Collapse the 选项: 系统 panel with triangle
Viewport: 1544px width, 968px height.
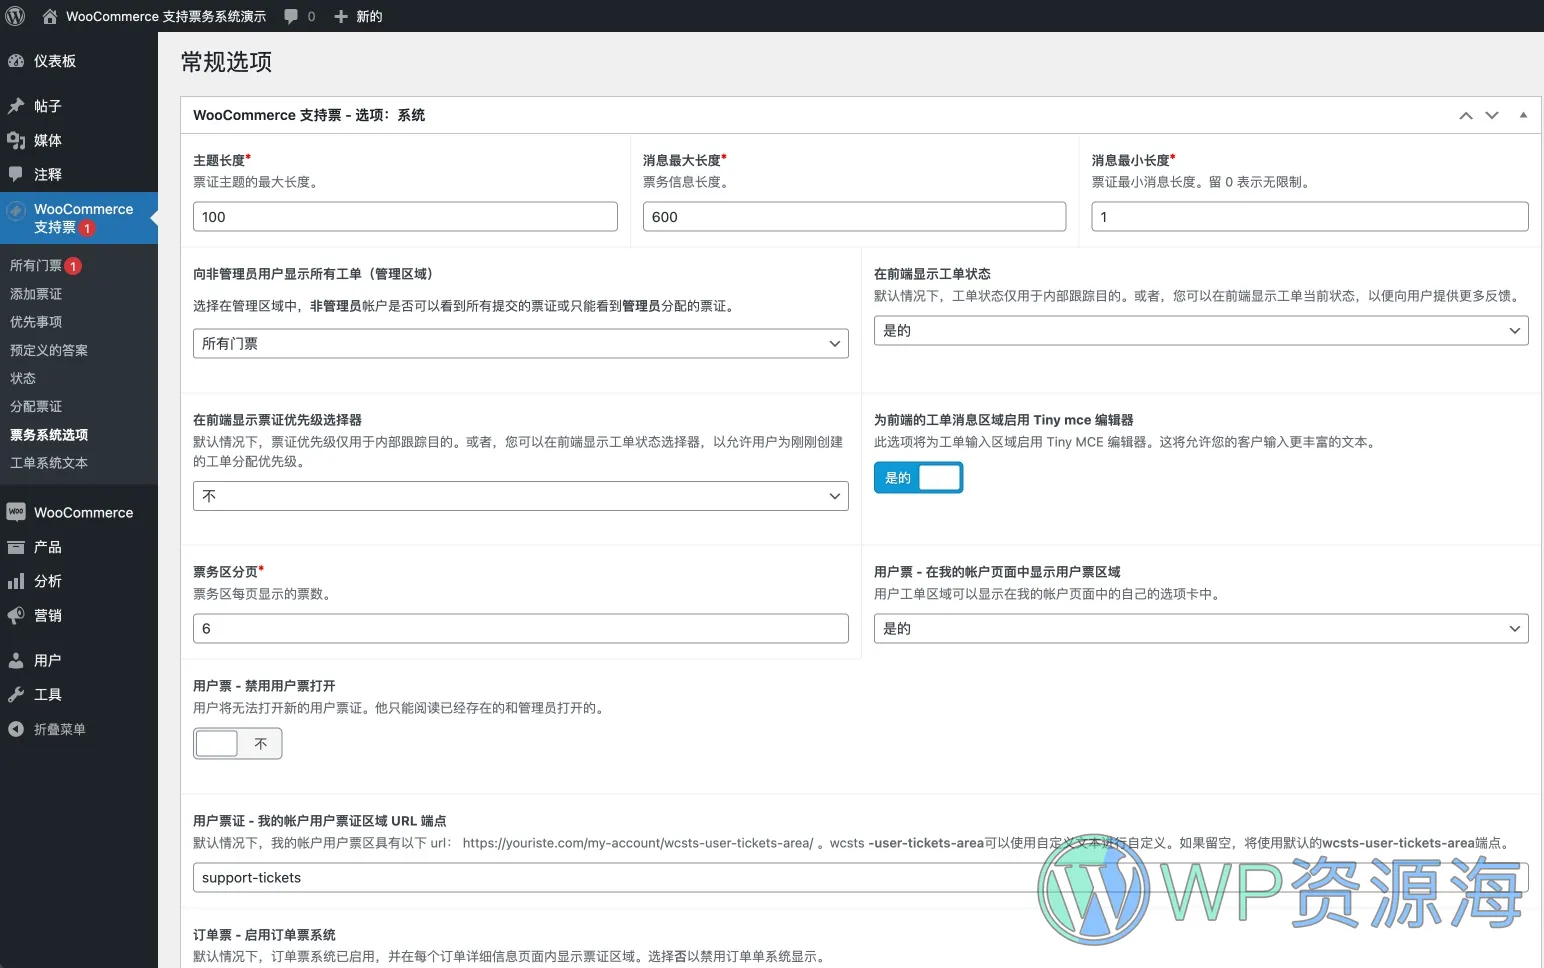pyautogui.click(x=1523, y=115)
